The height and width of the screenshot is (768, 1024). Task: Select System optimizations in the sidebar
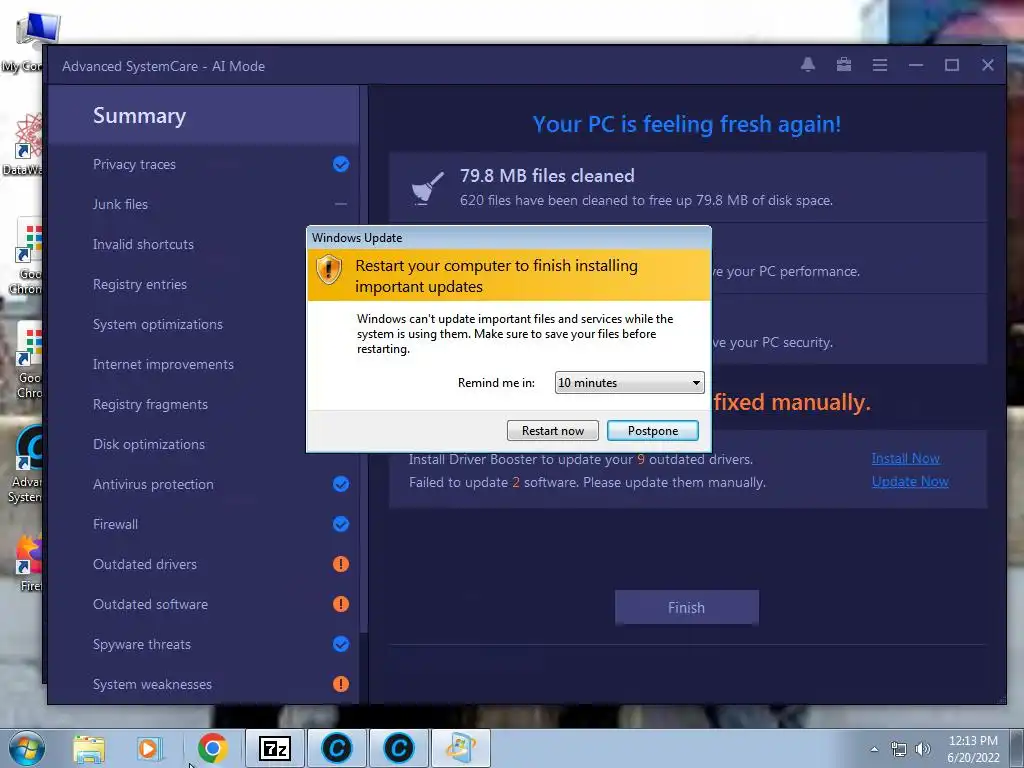(157, 324)
